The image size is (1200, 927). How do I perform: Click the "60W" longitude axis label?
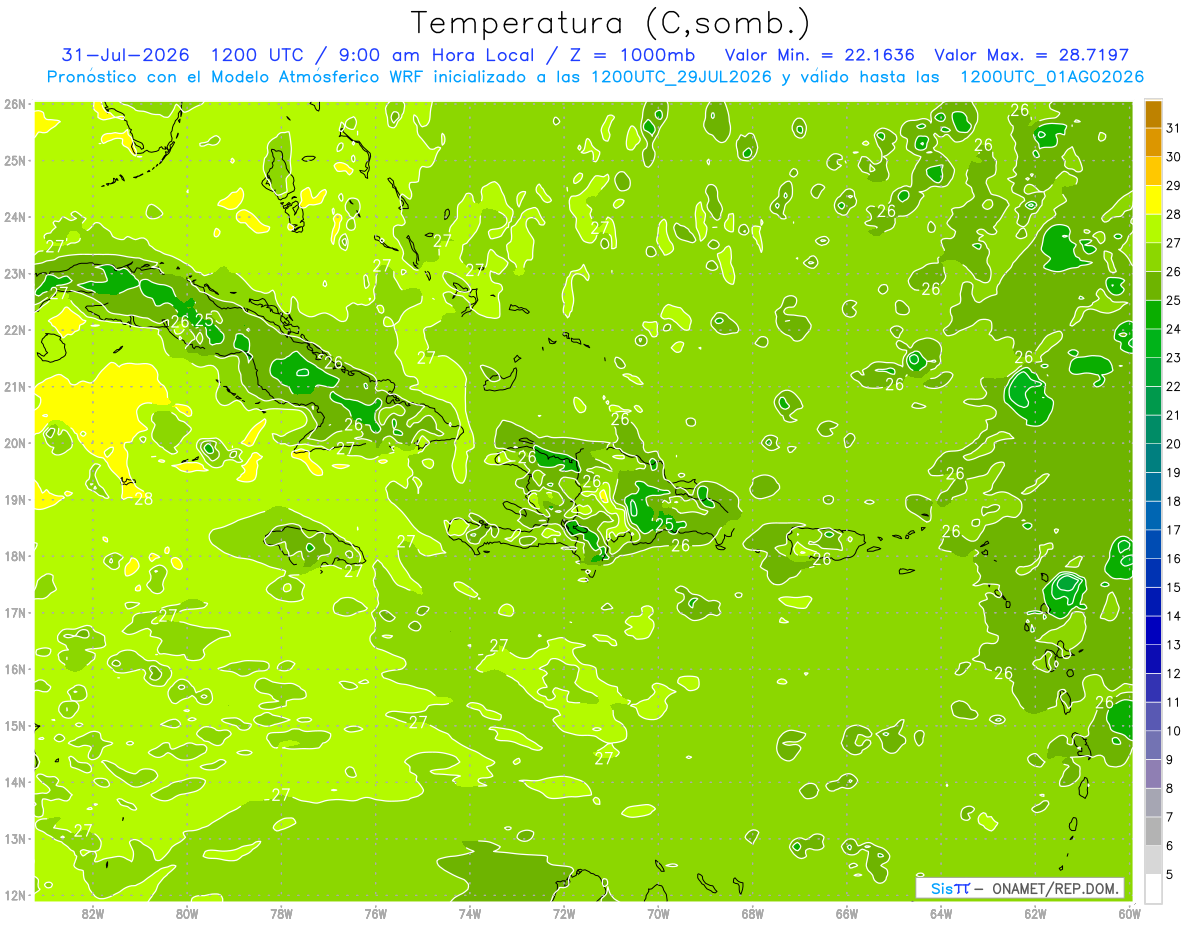coord(1129,913)
